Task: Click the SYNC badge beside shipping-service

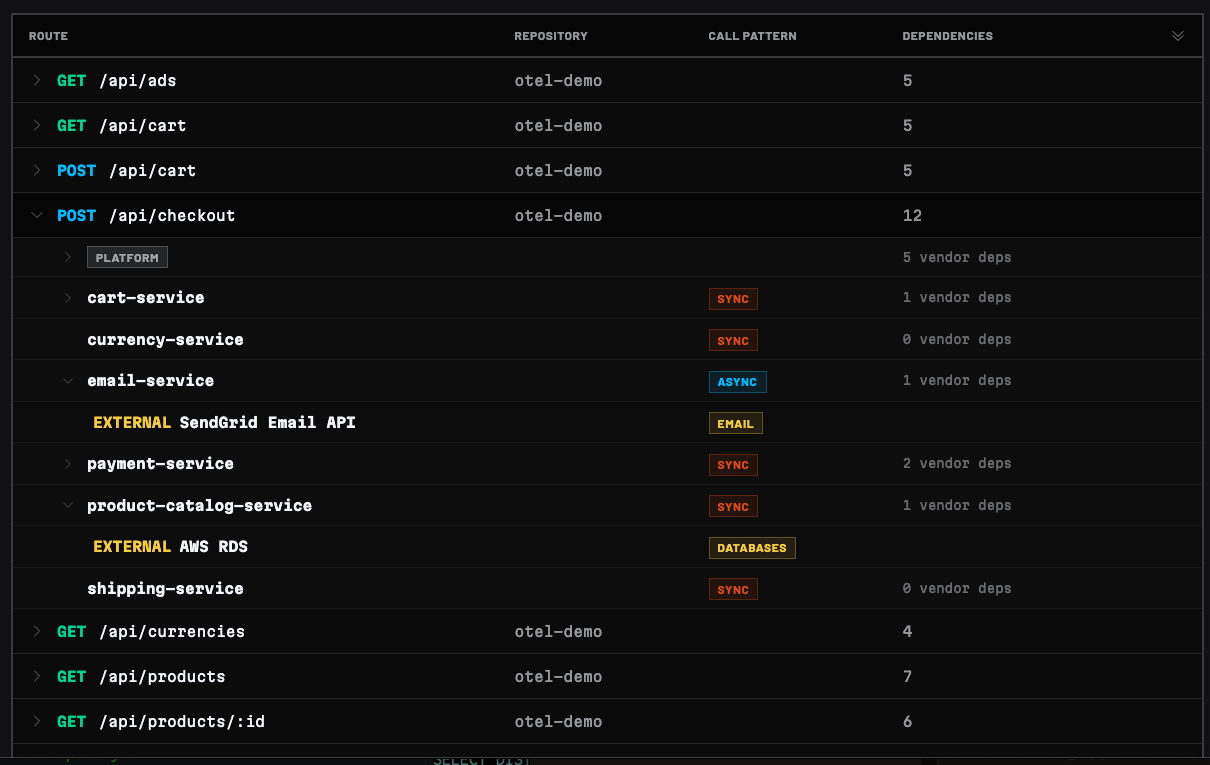Action: point(733,589)
